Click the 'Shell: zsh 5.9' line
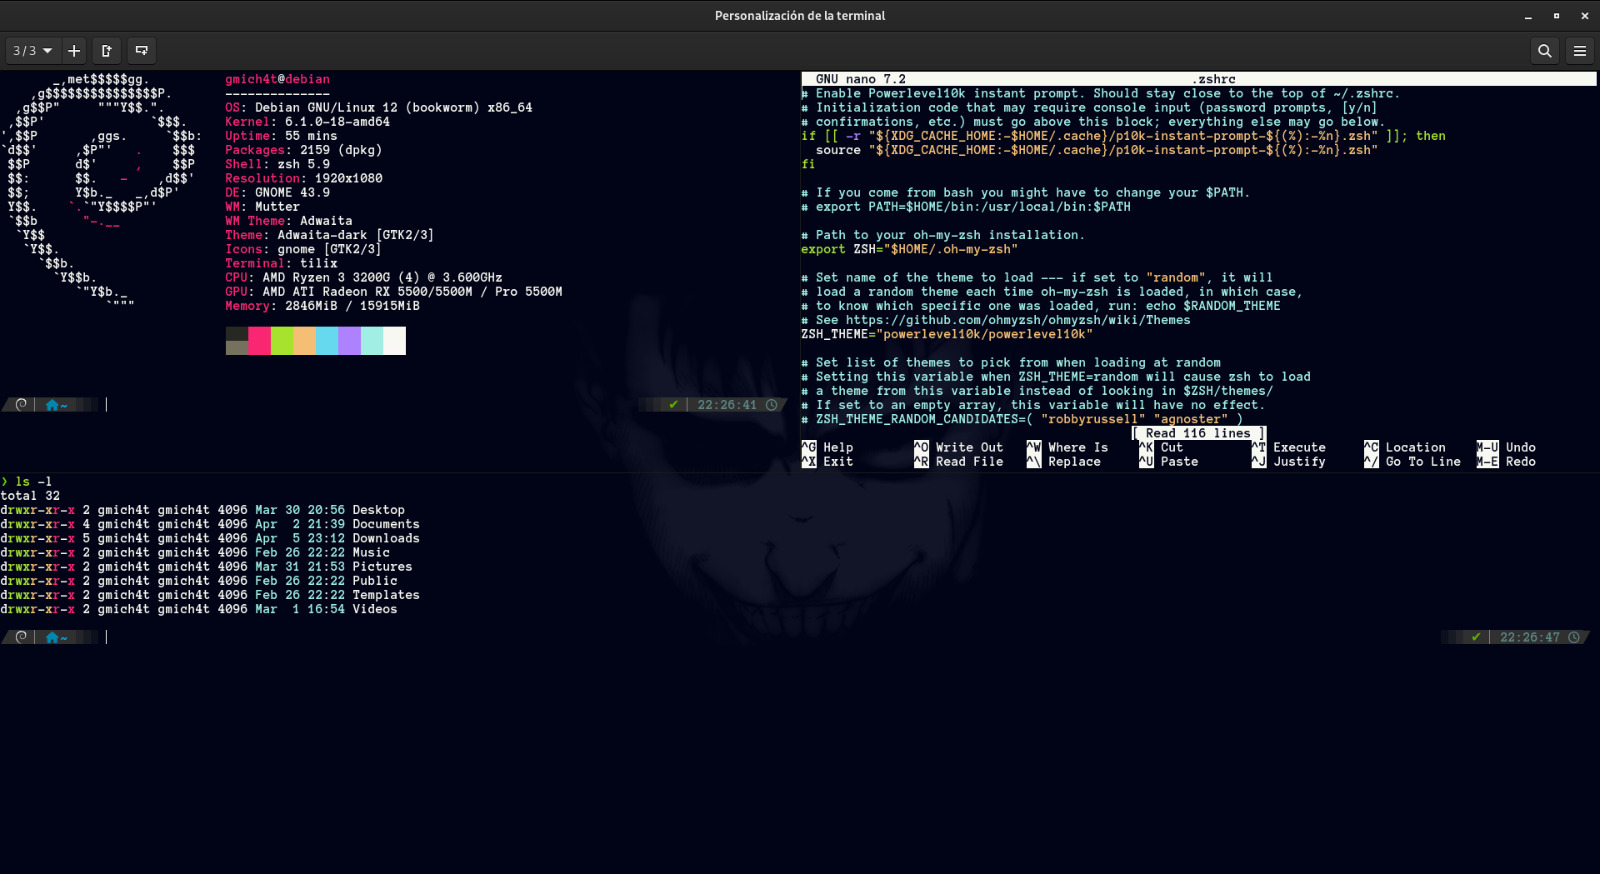1600x874 pixels. (x=277, y=164)
